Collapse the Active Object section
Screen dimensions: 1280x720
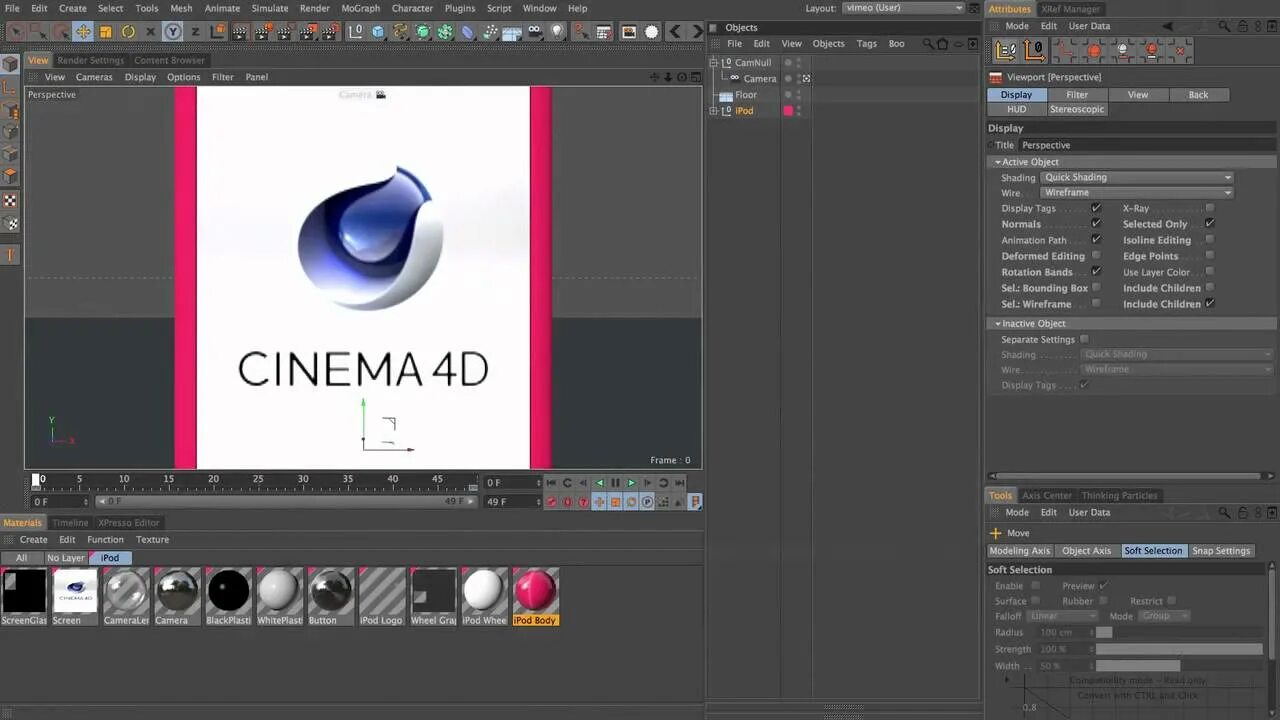997,162
